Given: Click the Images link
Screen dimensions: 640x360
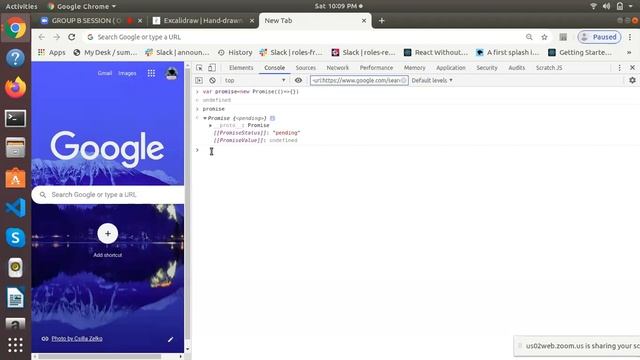Looking at the screenshot, I should tap(127, 73).
